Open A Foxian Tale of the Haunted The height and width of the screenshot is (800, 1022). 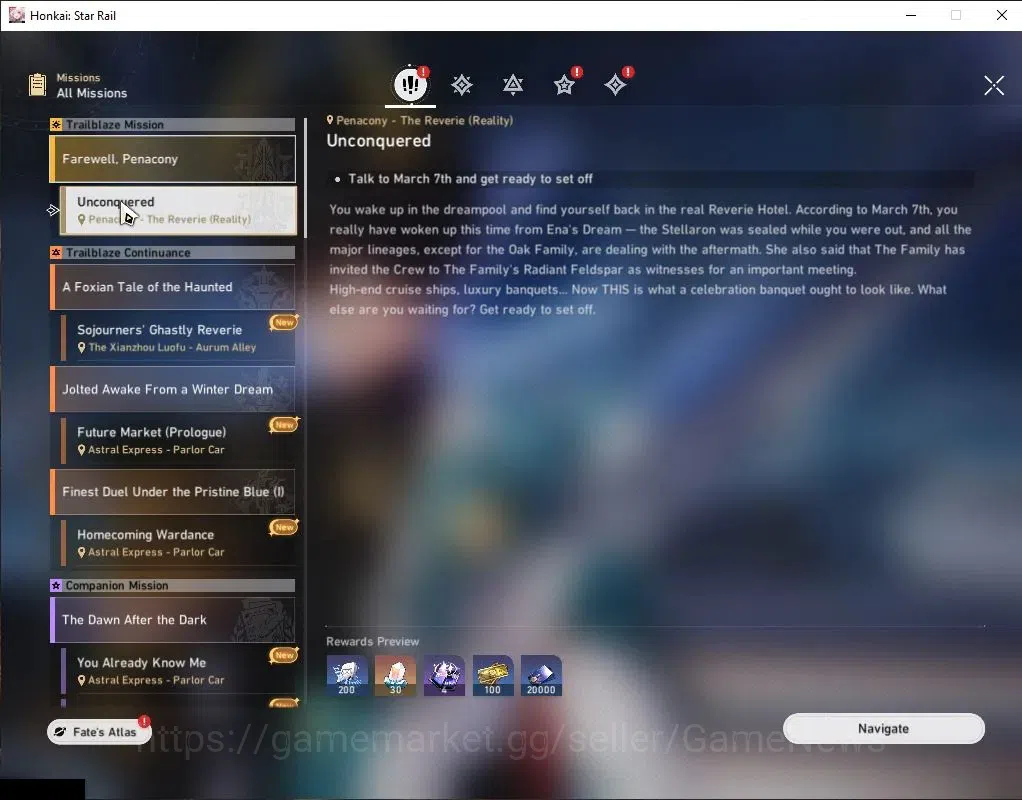(x=173, y=287)
